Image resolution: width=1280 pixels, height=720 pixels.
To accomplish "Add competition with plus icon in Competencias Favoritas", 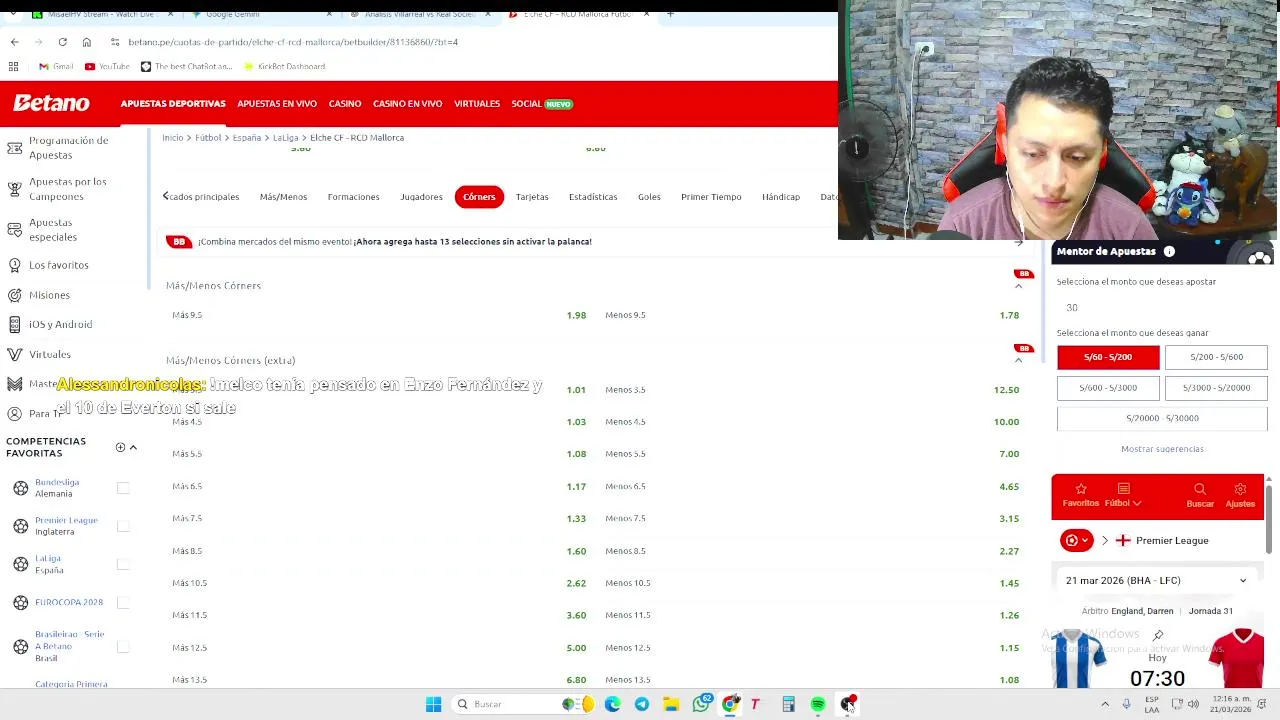I will 120,447.
